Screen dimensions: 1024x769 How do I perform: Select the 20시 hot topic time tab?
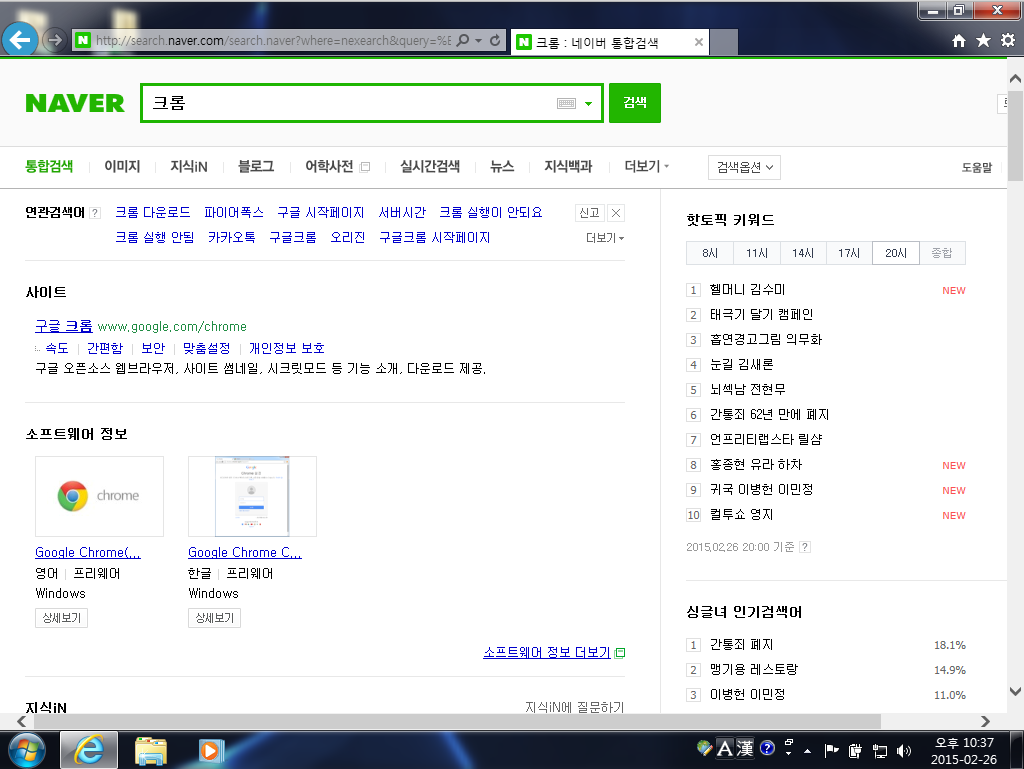coord(895,253)
